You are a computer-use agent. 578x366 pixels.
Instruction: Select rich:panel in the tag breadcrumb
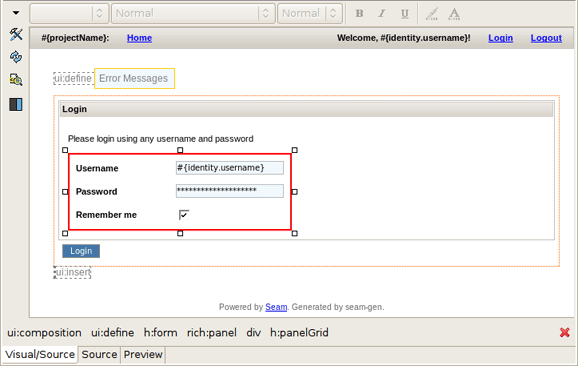(212, 333)
